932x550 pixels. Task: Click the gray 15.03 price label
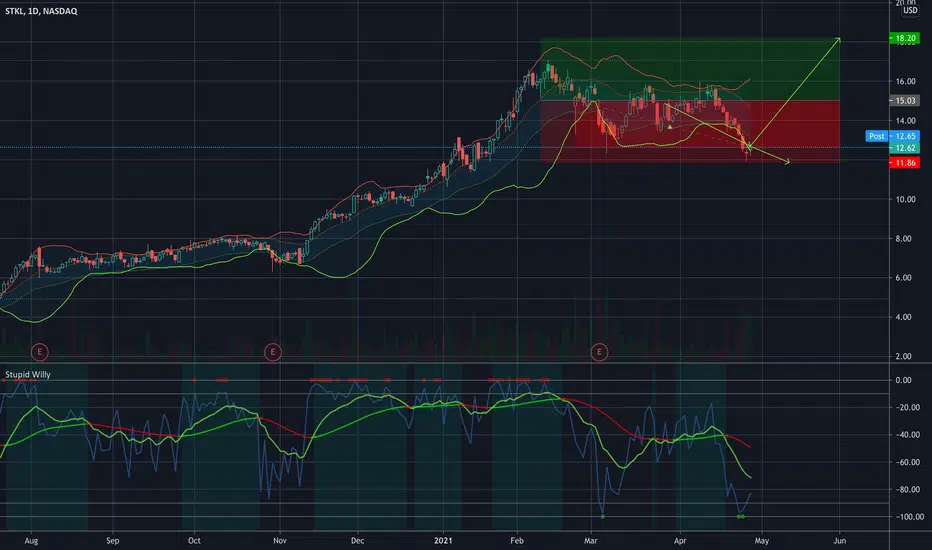tap(904, 100)
